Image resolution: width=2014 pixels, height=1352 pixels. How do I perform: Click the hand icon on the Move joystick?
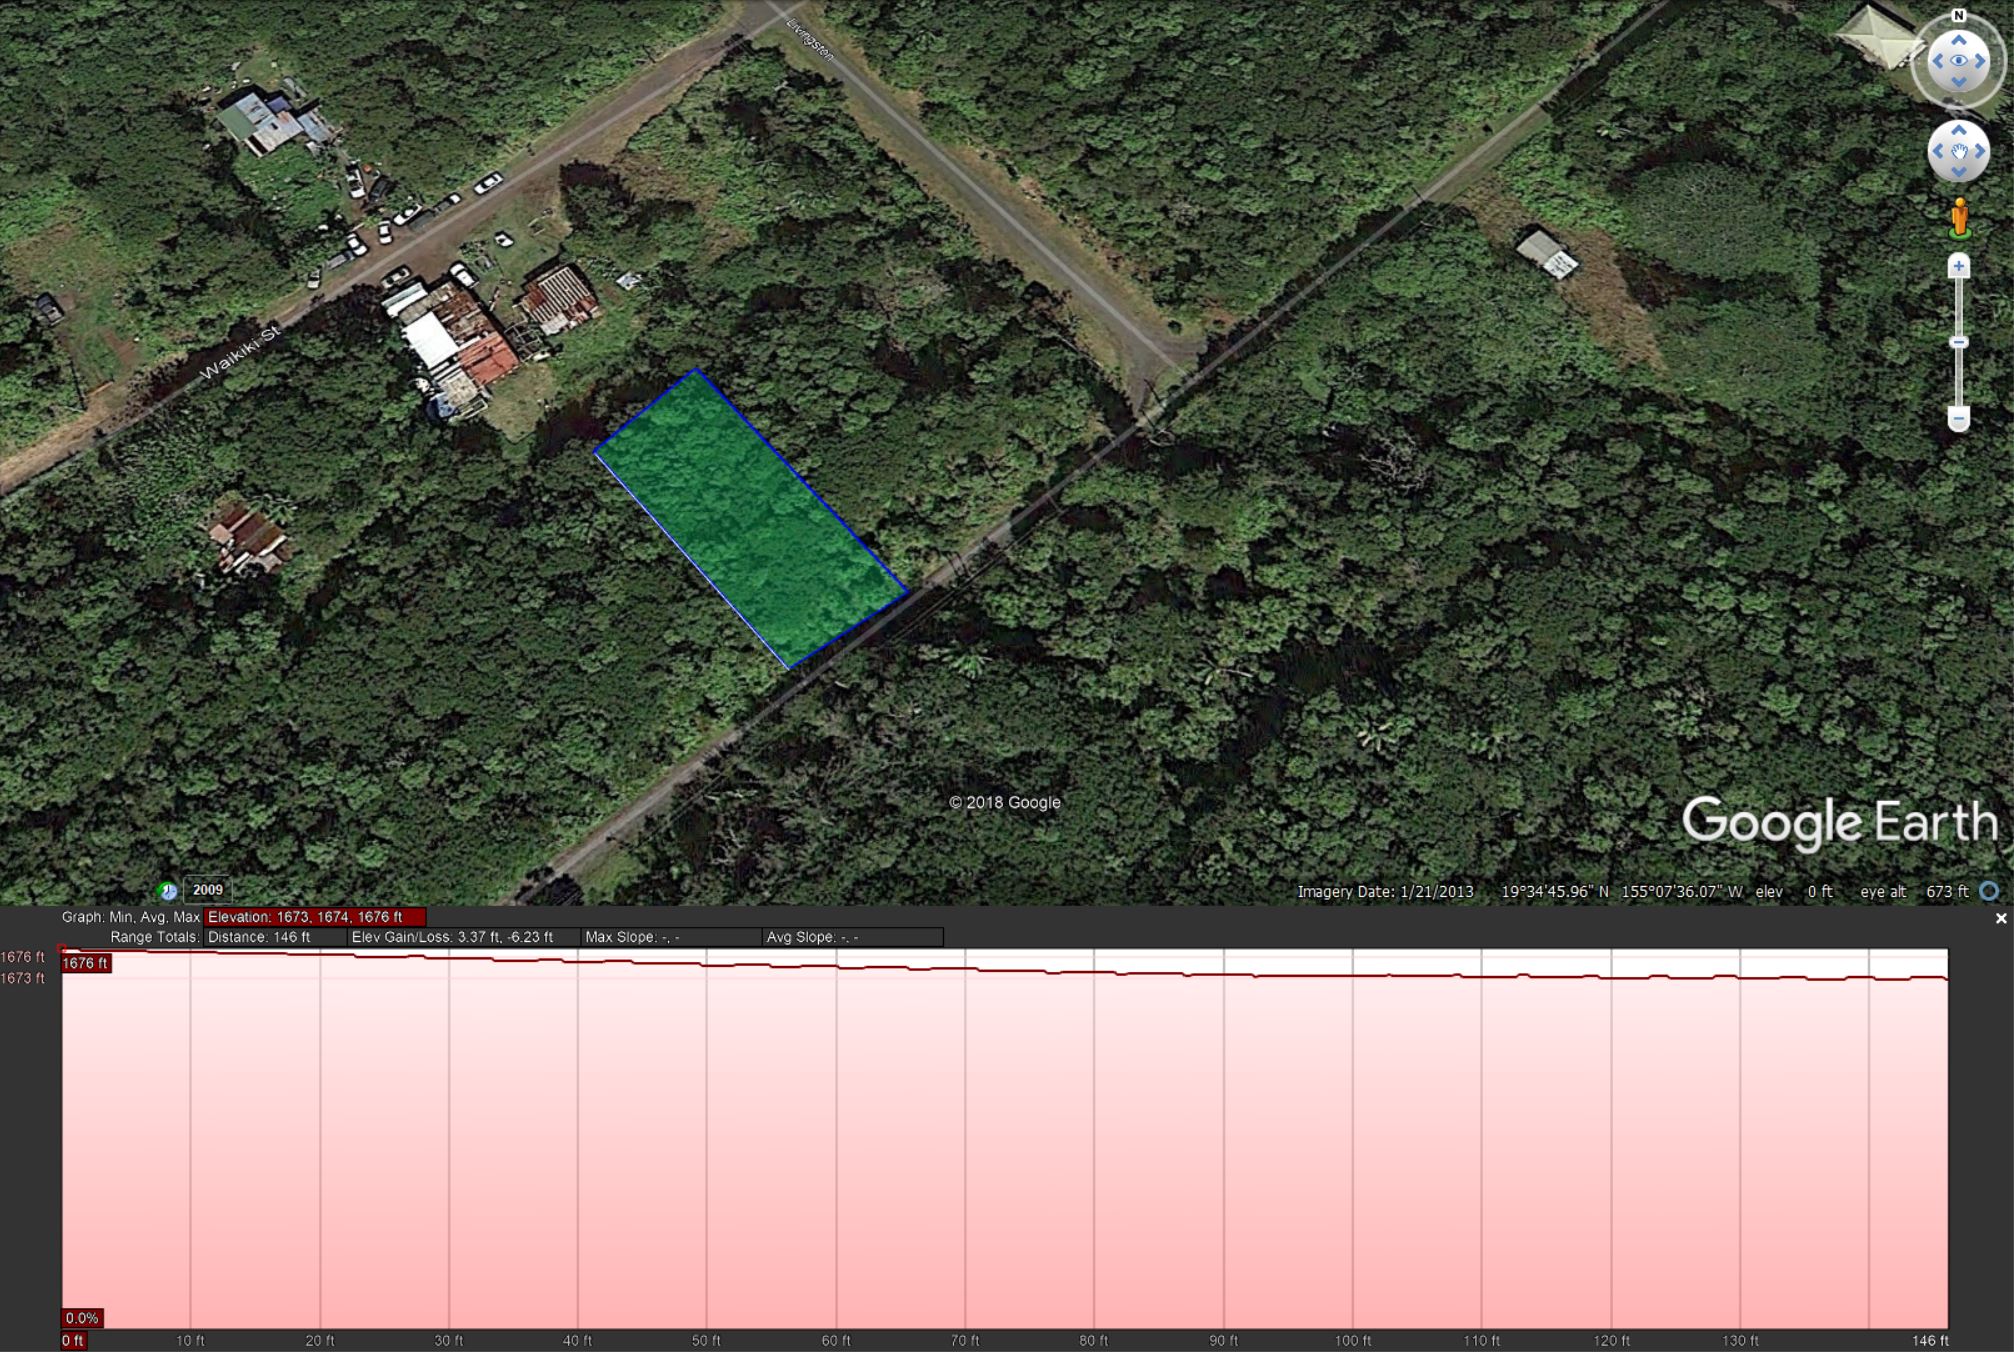pyautogui.click(x=1958, y=151)
